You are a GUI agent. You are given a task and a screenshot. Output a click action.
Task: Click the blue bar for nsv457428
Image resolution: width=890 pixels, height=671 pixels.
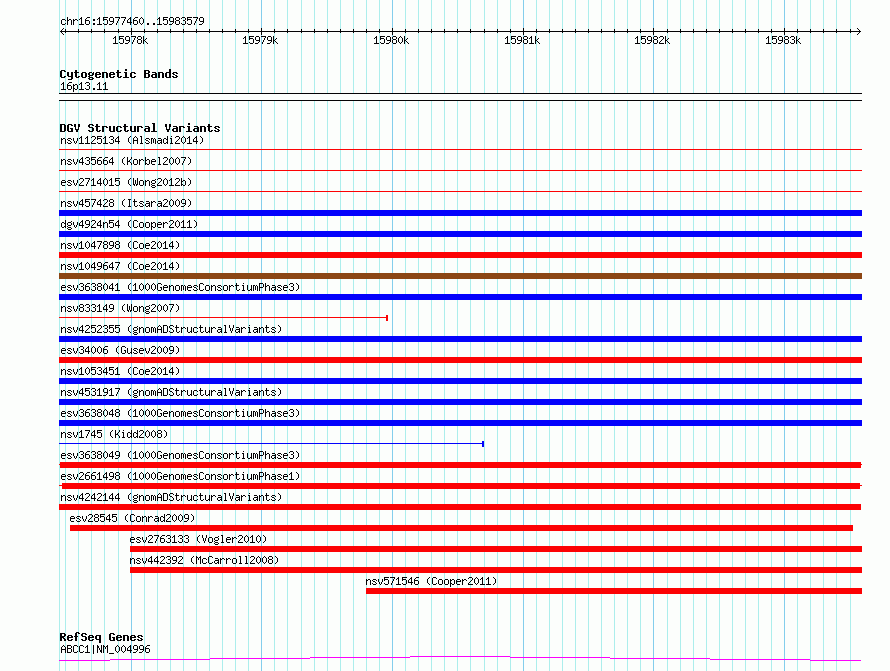tap(460, 213)
